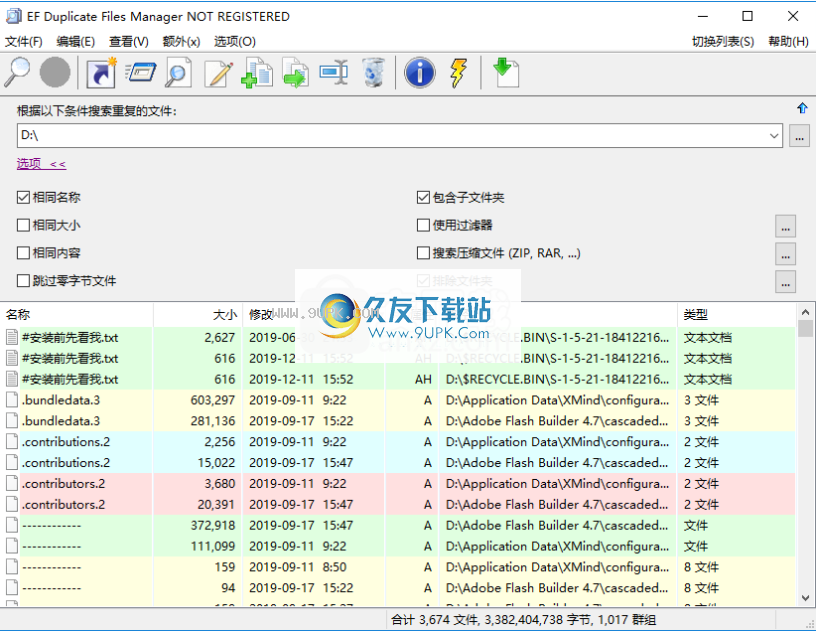
Task: Open the 切换列表(S) menu
Action: click(723, 42)
